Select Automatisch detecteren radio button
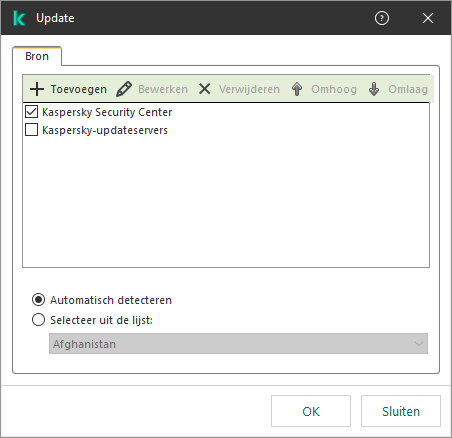The width and height of the screenshot is (452, 438). pos(38,300)
